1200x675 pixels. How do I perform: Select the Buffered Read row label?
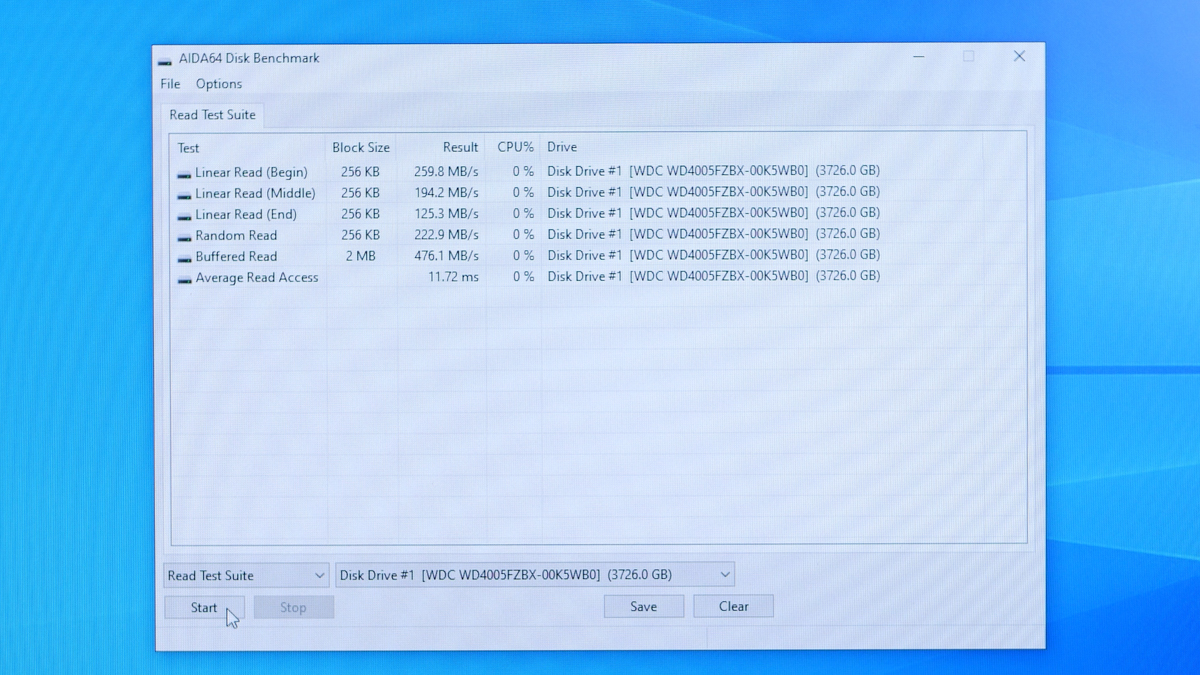point(236,256)
